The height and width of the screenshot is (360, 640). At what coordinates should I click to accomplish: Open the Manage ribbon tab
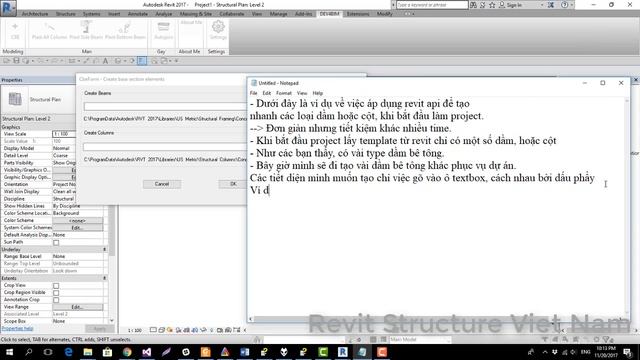278,14
